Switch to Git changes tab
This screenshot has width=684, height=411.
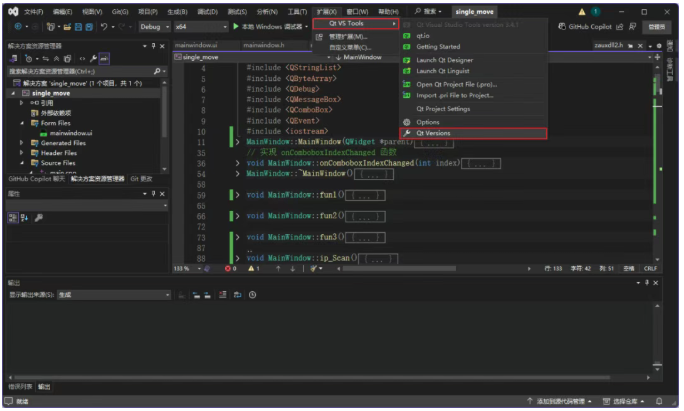pyautogui.click(x=141, y=179)
